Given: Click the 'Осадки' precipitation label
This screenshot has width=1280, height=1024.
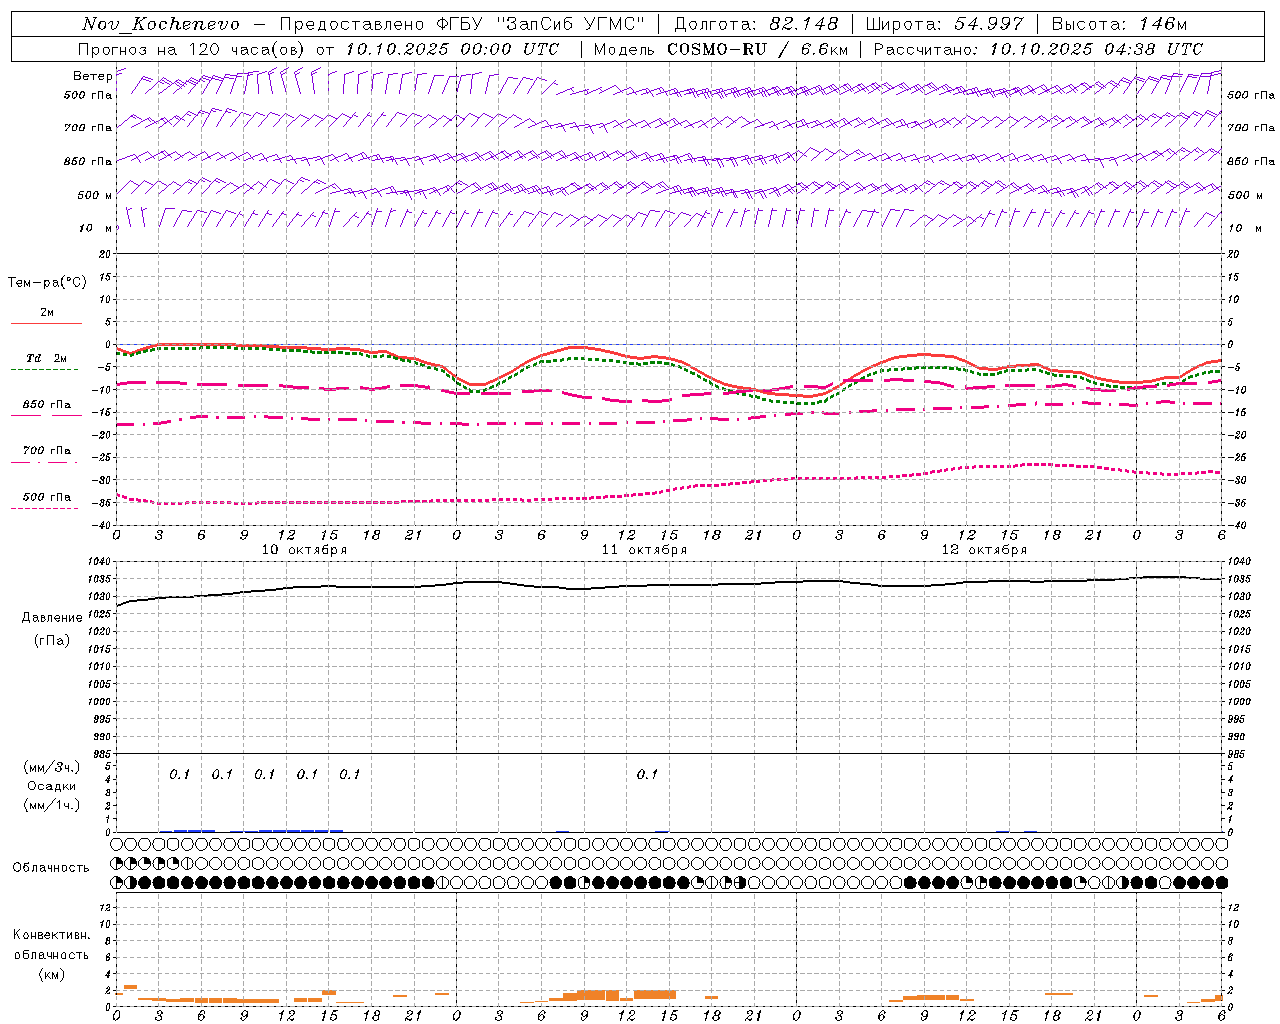Looking at the screenshot, I should pyautogui.click(x=52, y=786).
